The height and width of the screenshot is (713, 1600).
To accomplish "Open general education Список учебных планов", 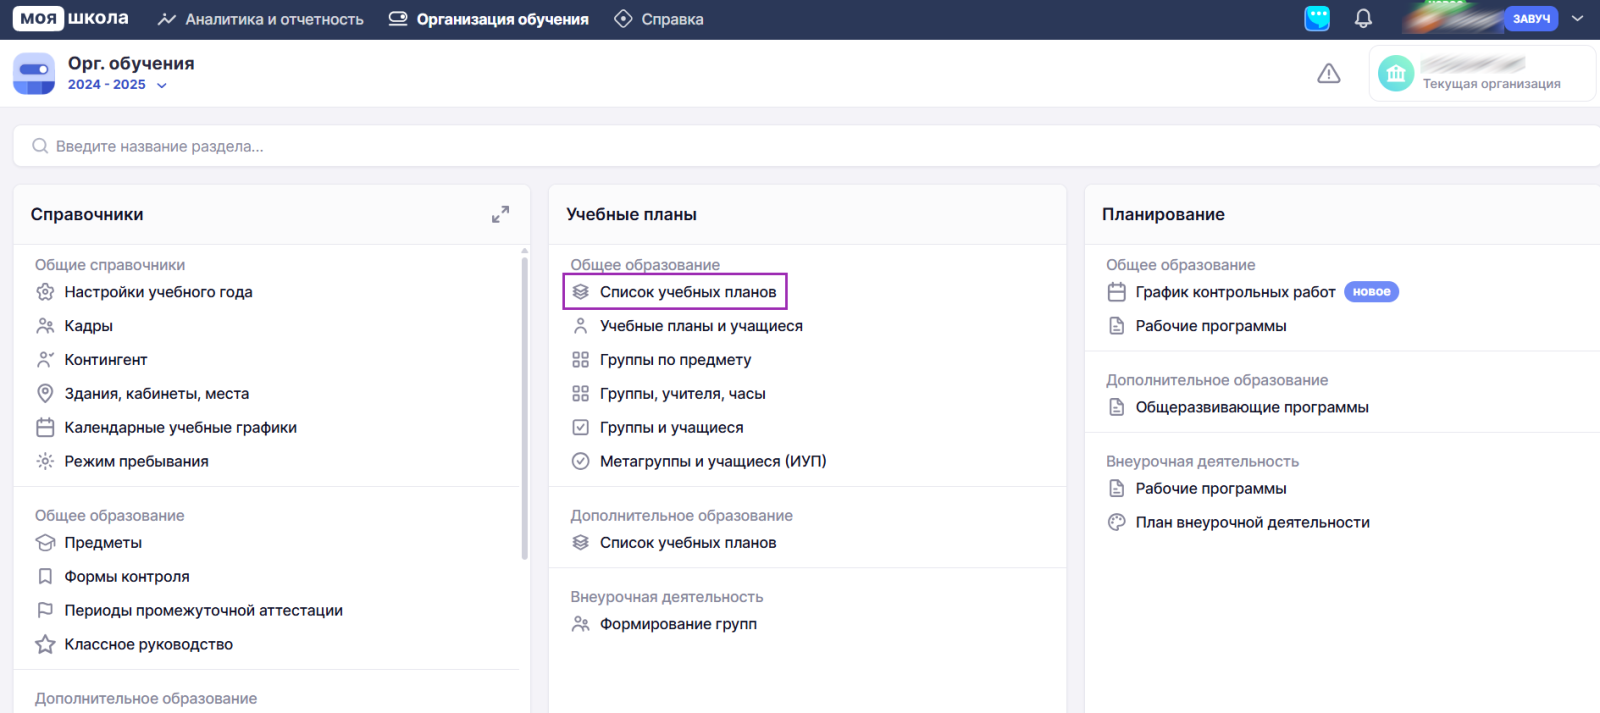I will coord(688,292).
